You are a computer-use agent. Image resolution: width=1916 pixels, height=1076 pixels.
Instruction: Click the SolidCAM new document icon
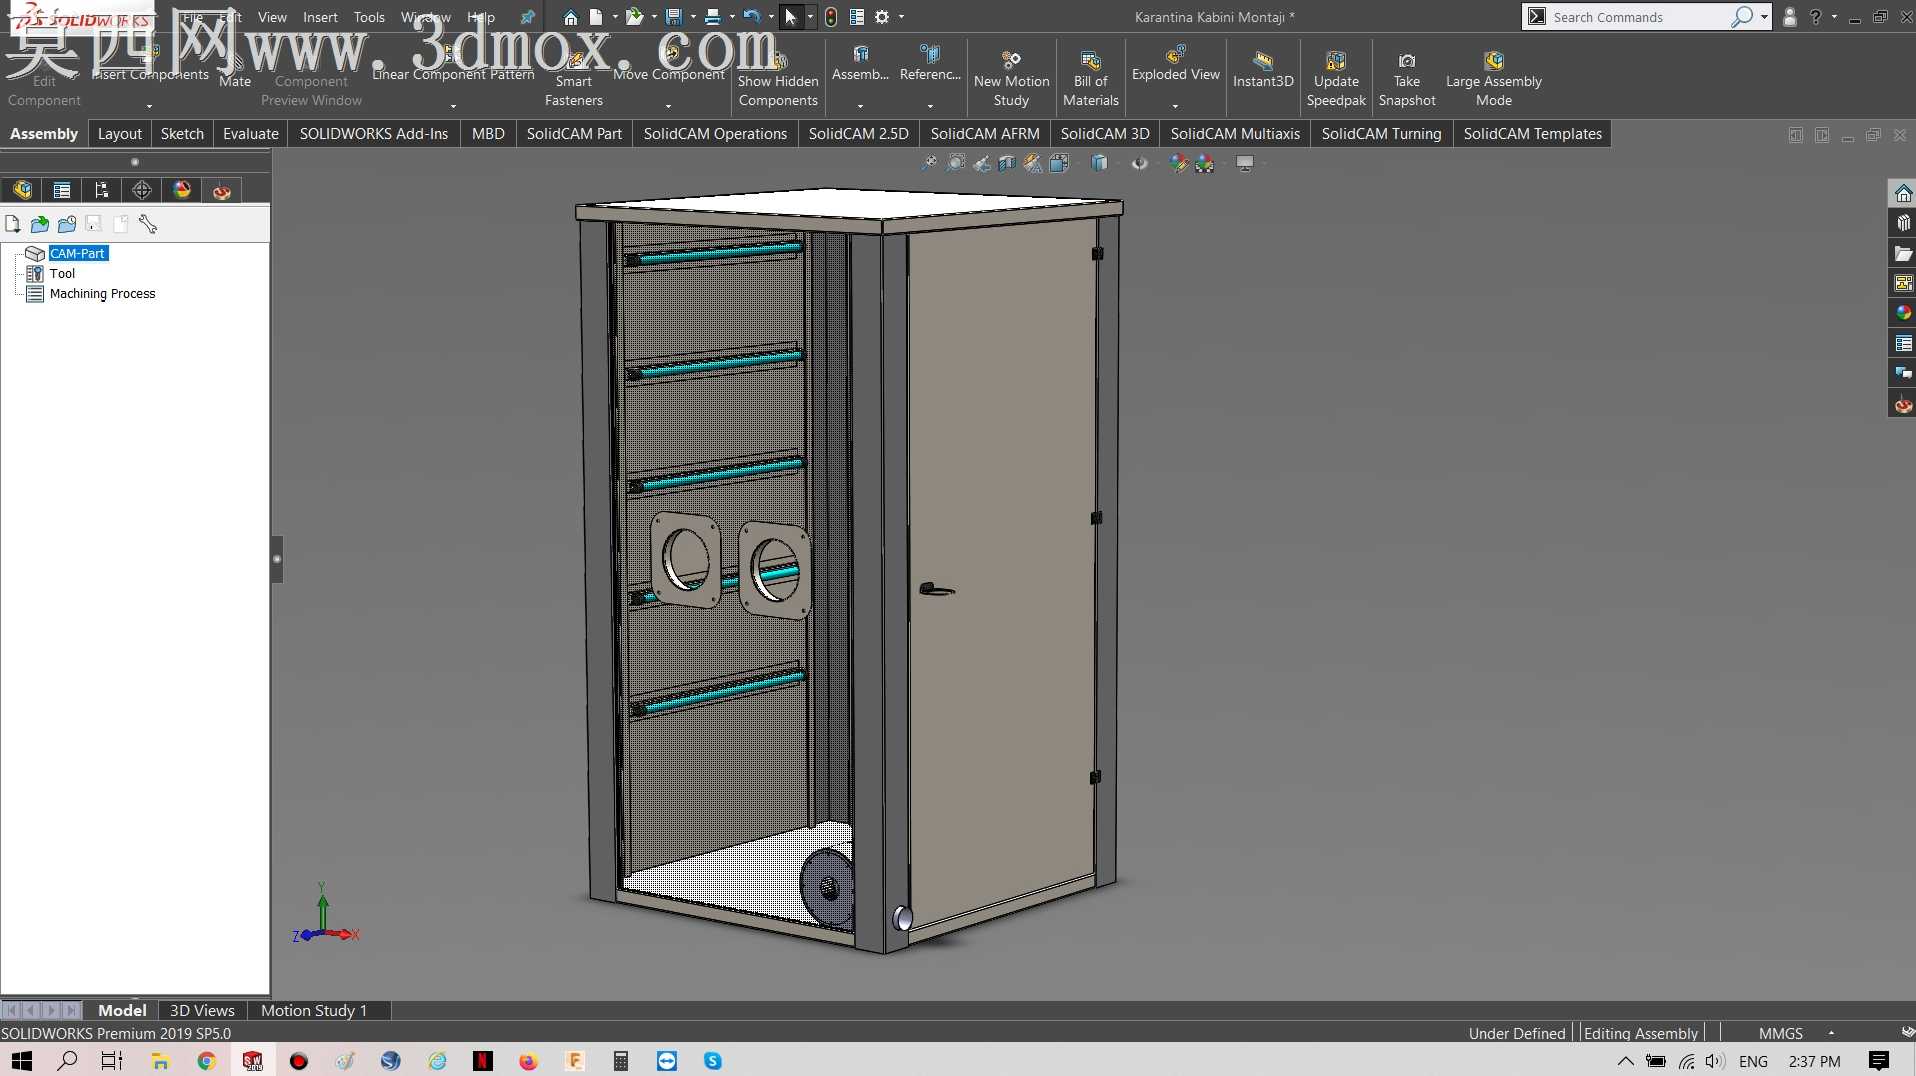click(13, 224)
